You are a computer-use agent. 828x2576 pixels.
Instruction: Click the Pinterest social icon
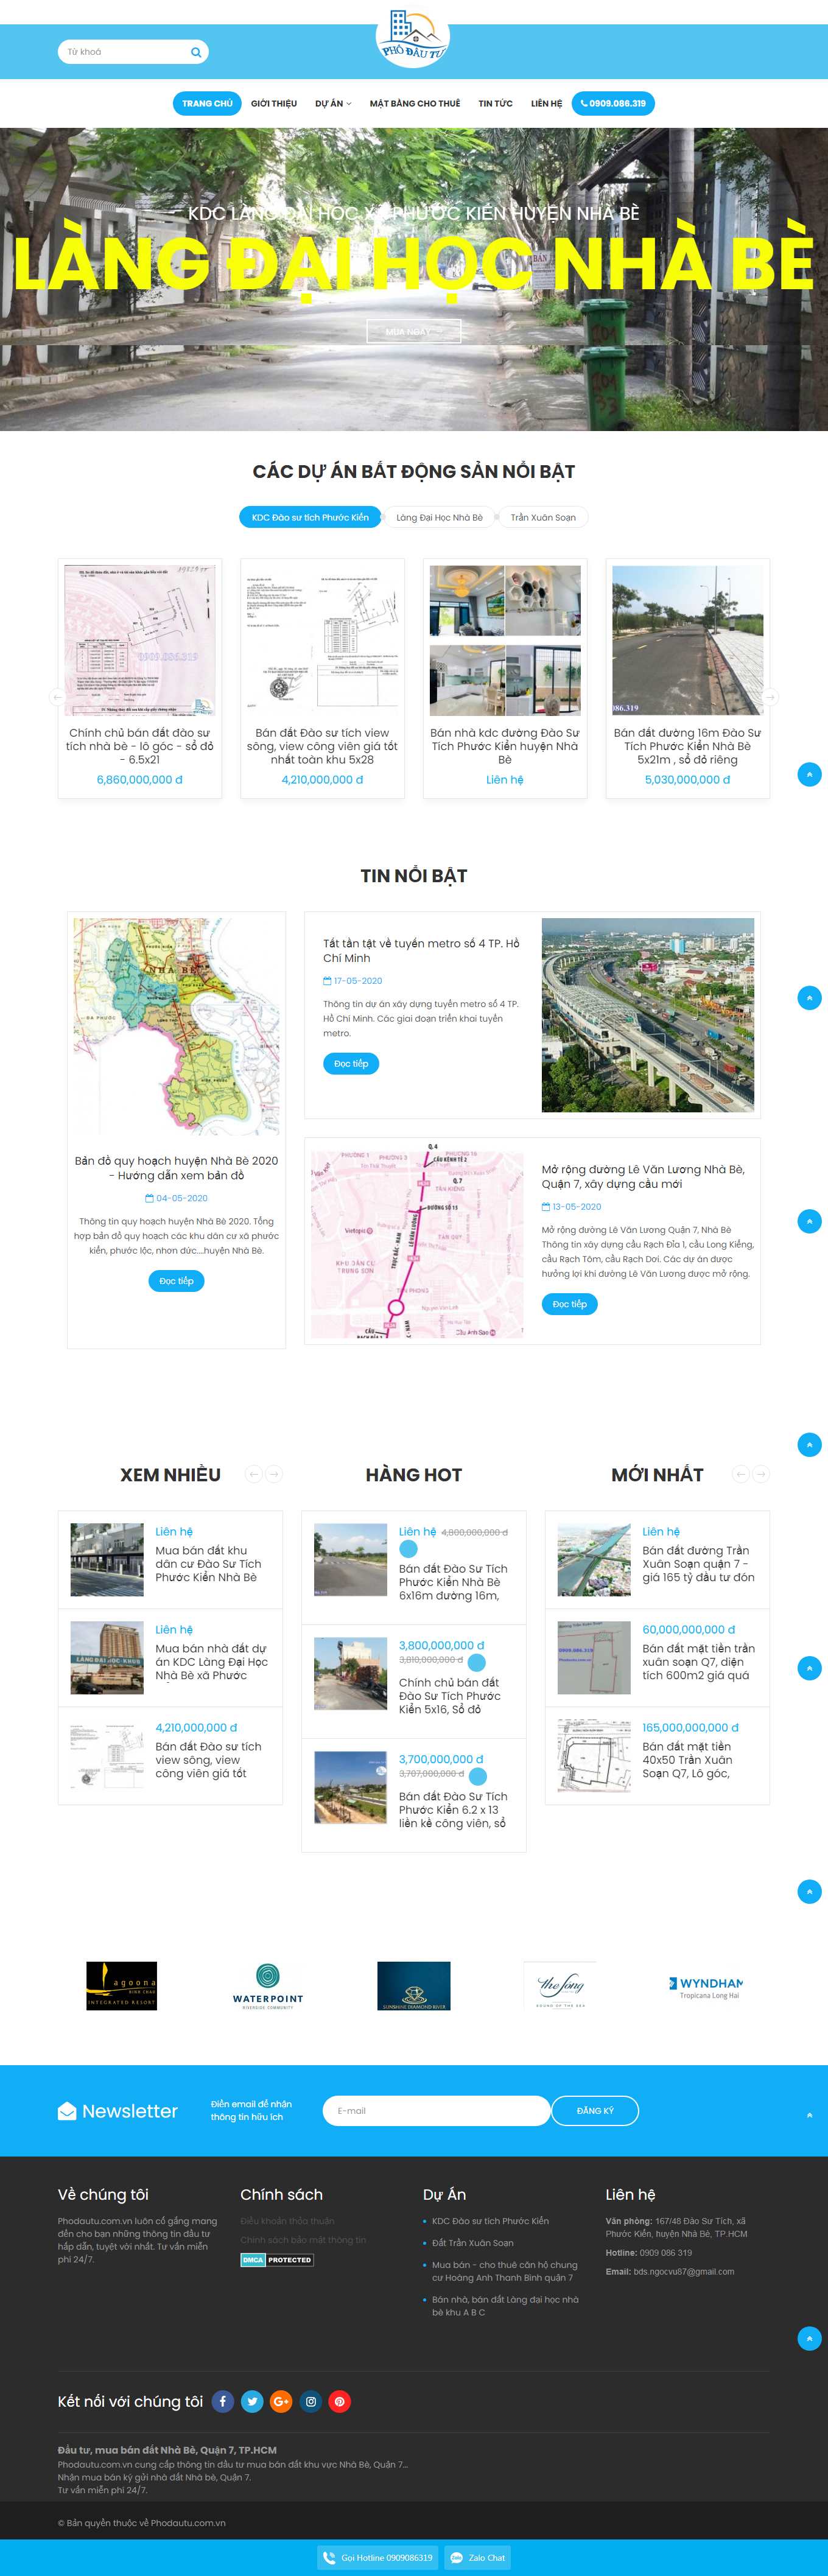(x=340, y=2401)
